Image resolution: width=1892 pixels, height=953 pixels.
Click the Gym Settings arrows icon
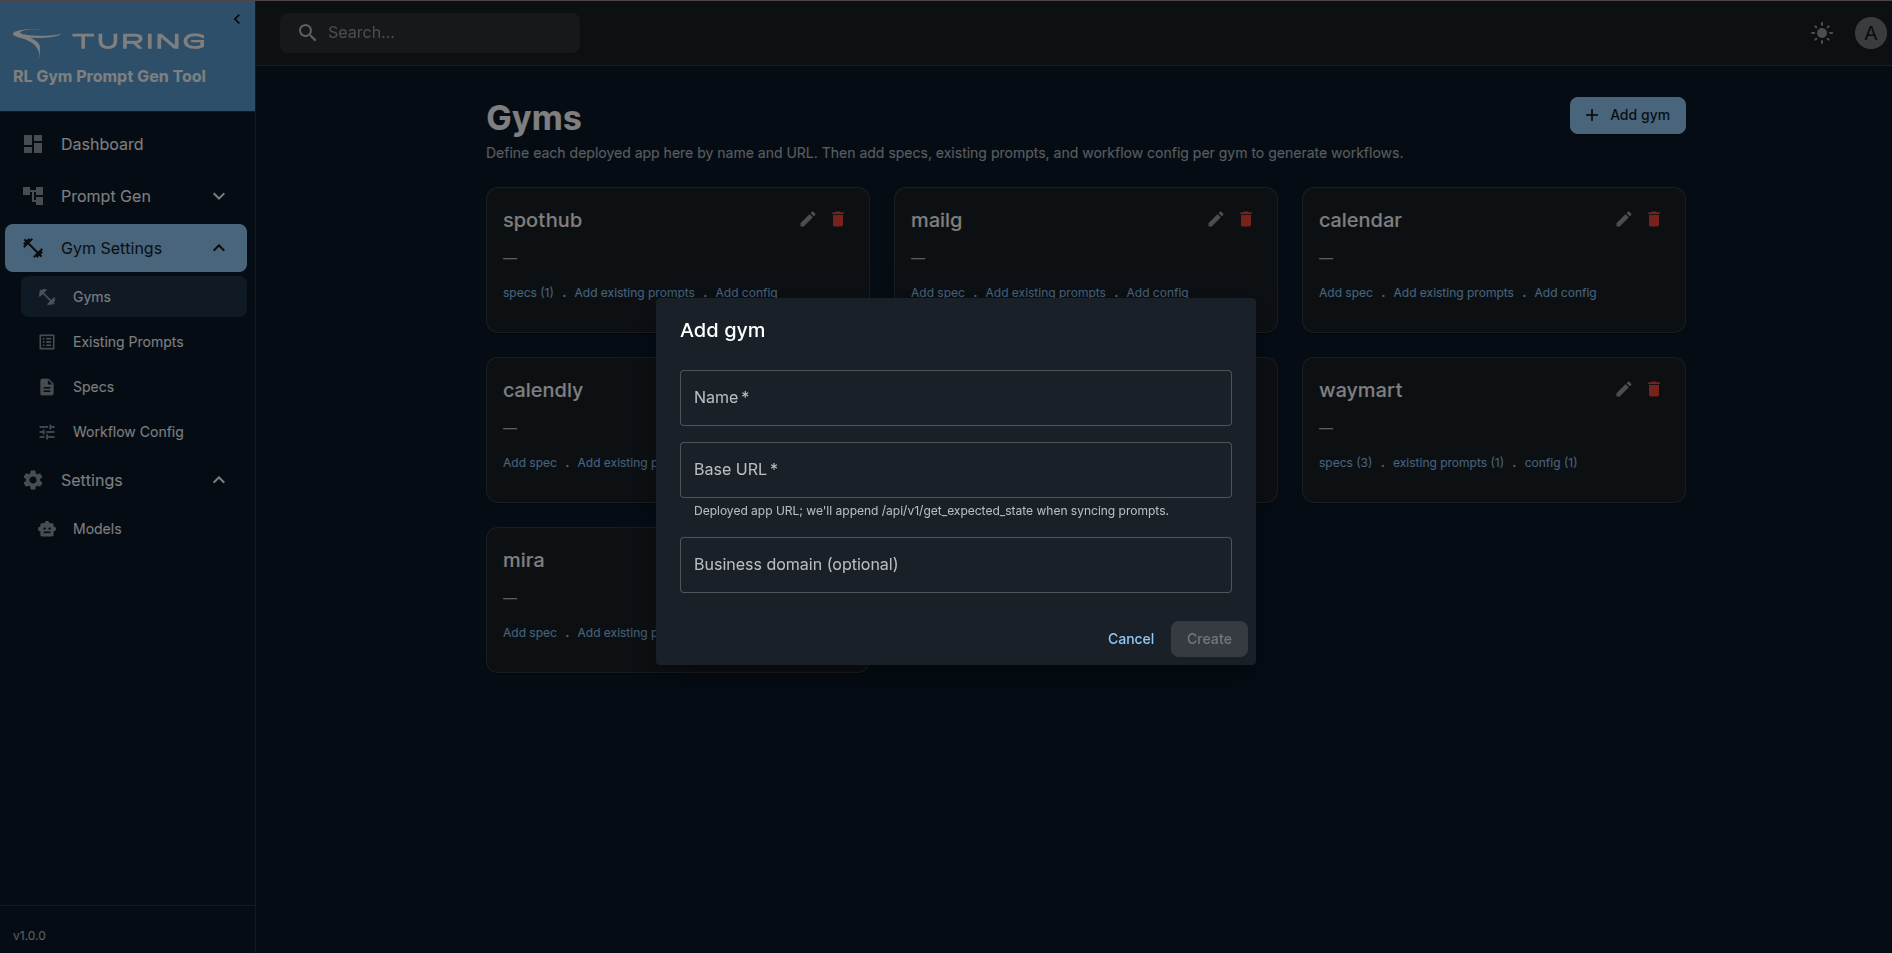[x=33, y=248]
